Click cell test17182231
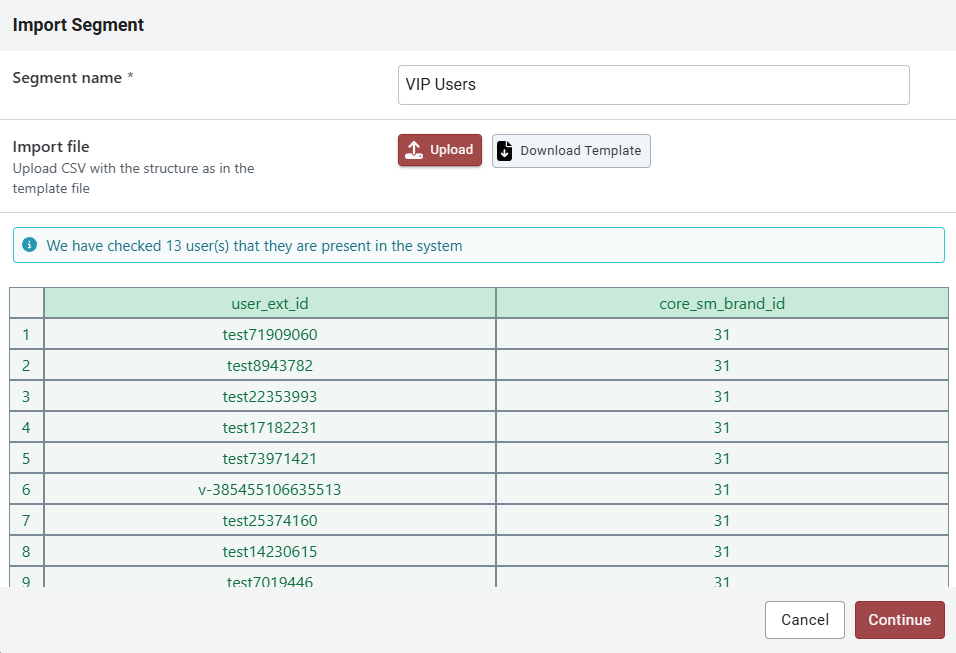Image resolution: width=956 pixels, height=653 pixels. [x=270, y=427]
